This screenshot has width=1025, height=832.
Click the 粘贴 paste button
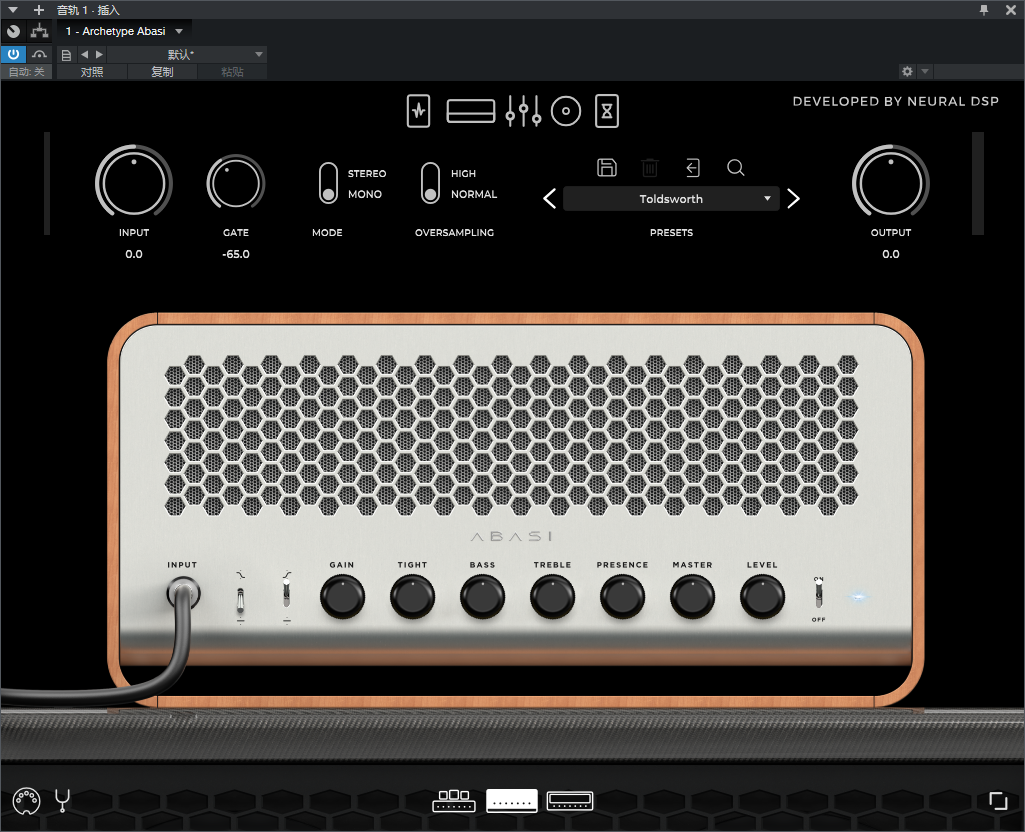(x=232, y=72)
